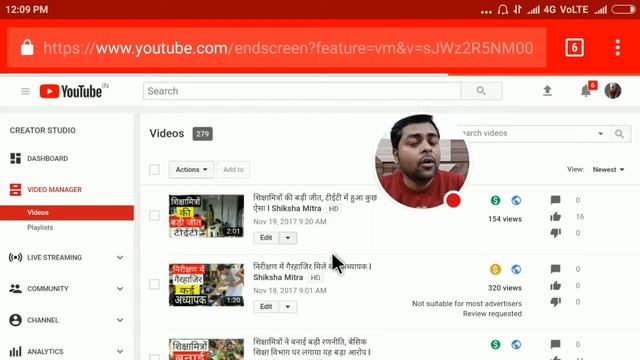Click the 279 video count badge
This screenshot has height=360, width=640.
pyautogui.click(x=202, y=134)
